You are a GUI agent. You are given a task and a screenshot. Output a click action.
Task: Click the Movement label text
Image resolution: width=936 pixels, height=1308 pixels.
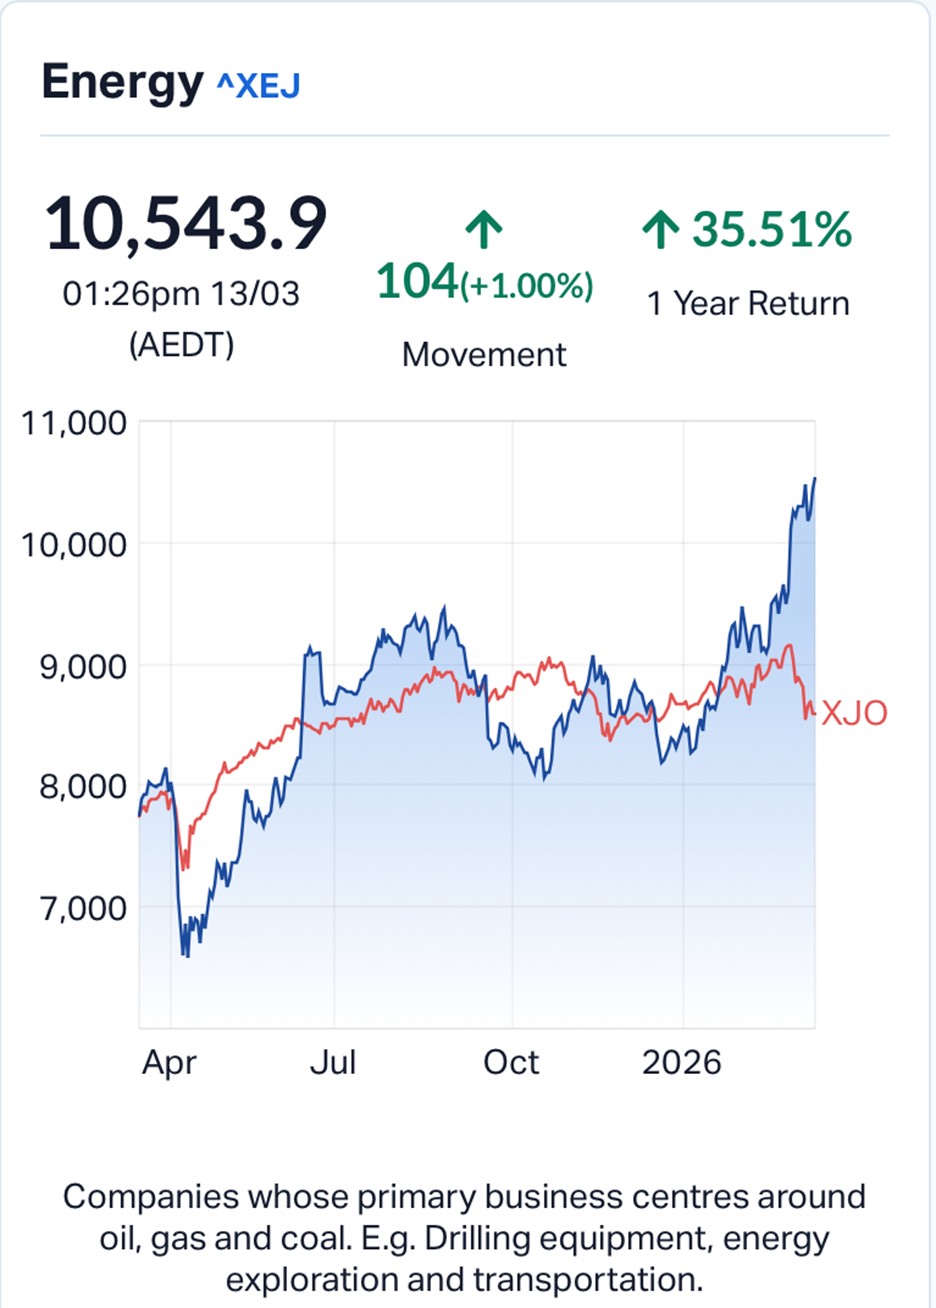(484, 355)
